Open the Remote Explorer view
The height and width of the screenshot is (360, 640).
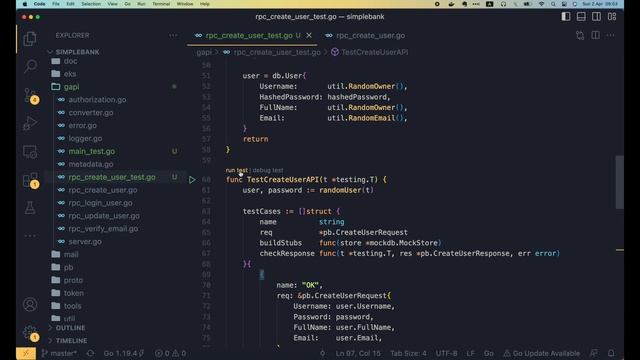[30, 152]
